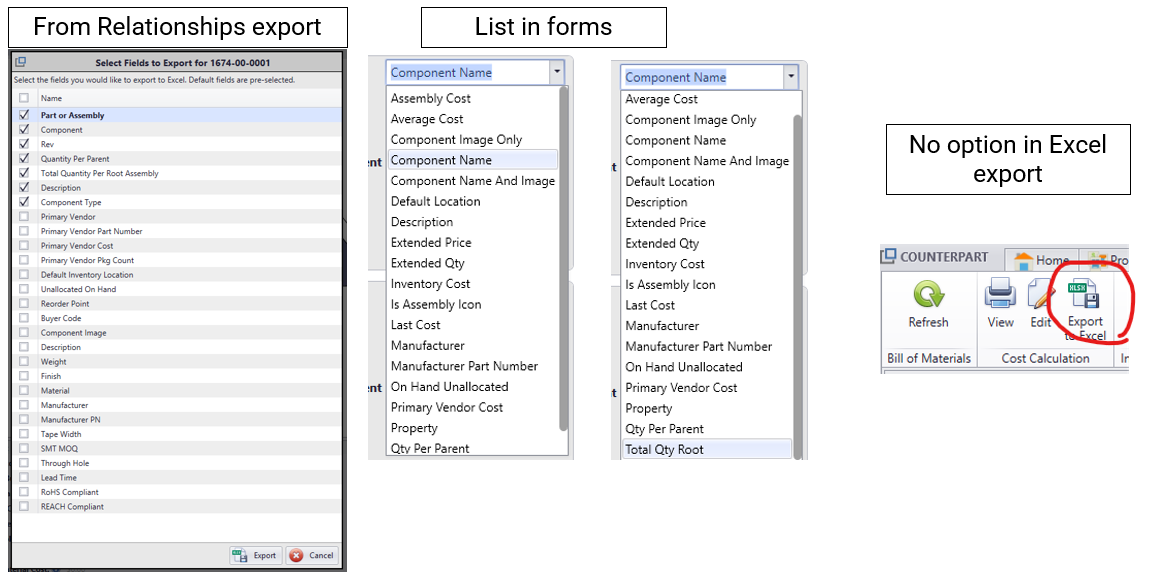Enable the Primary Vendor checkbox

tap(24, 216)
